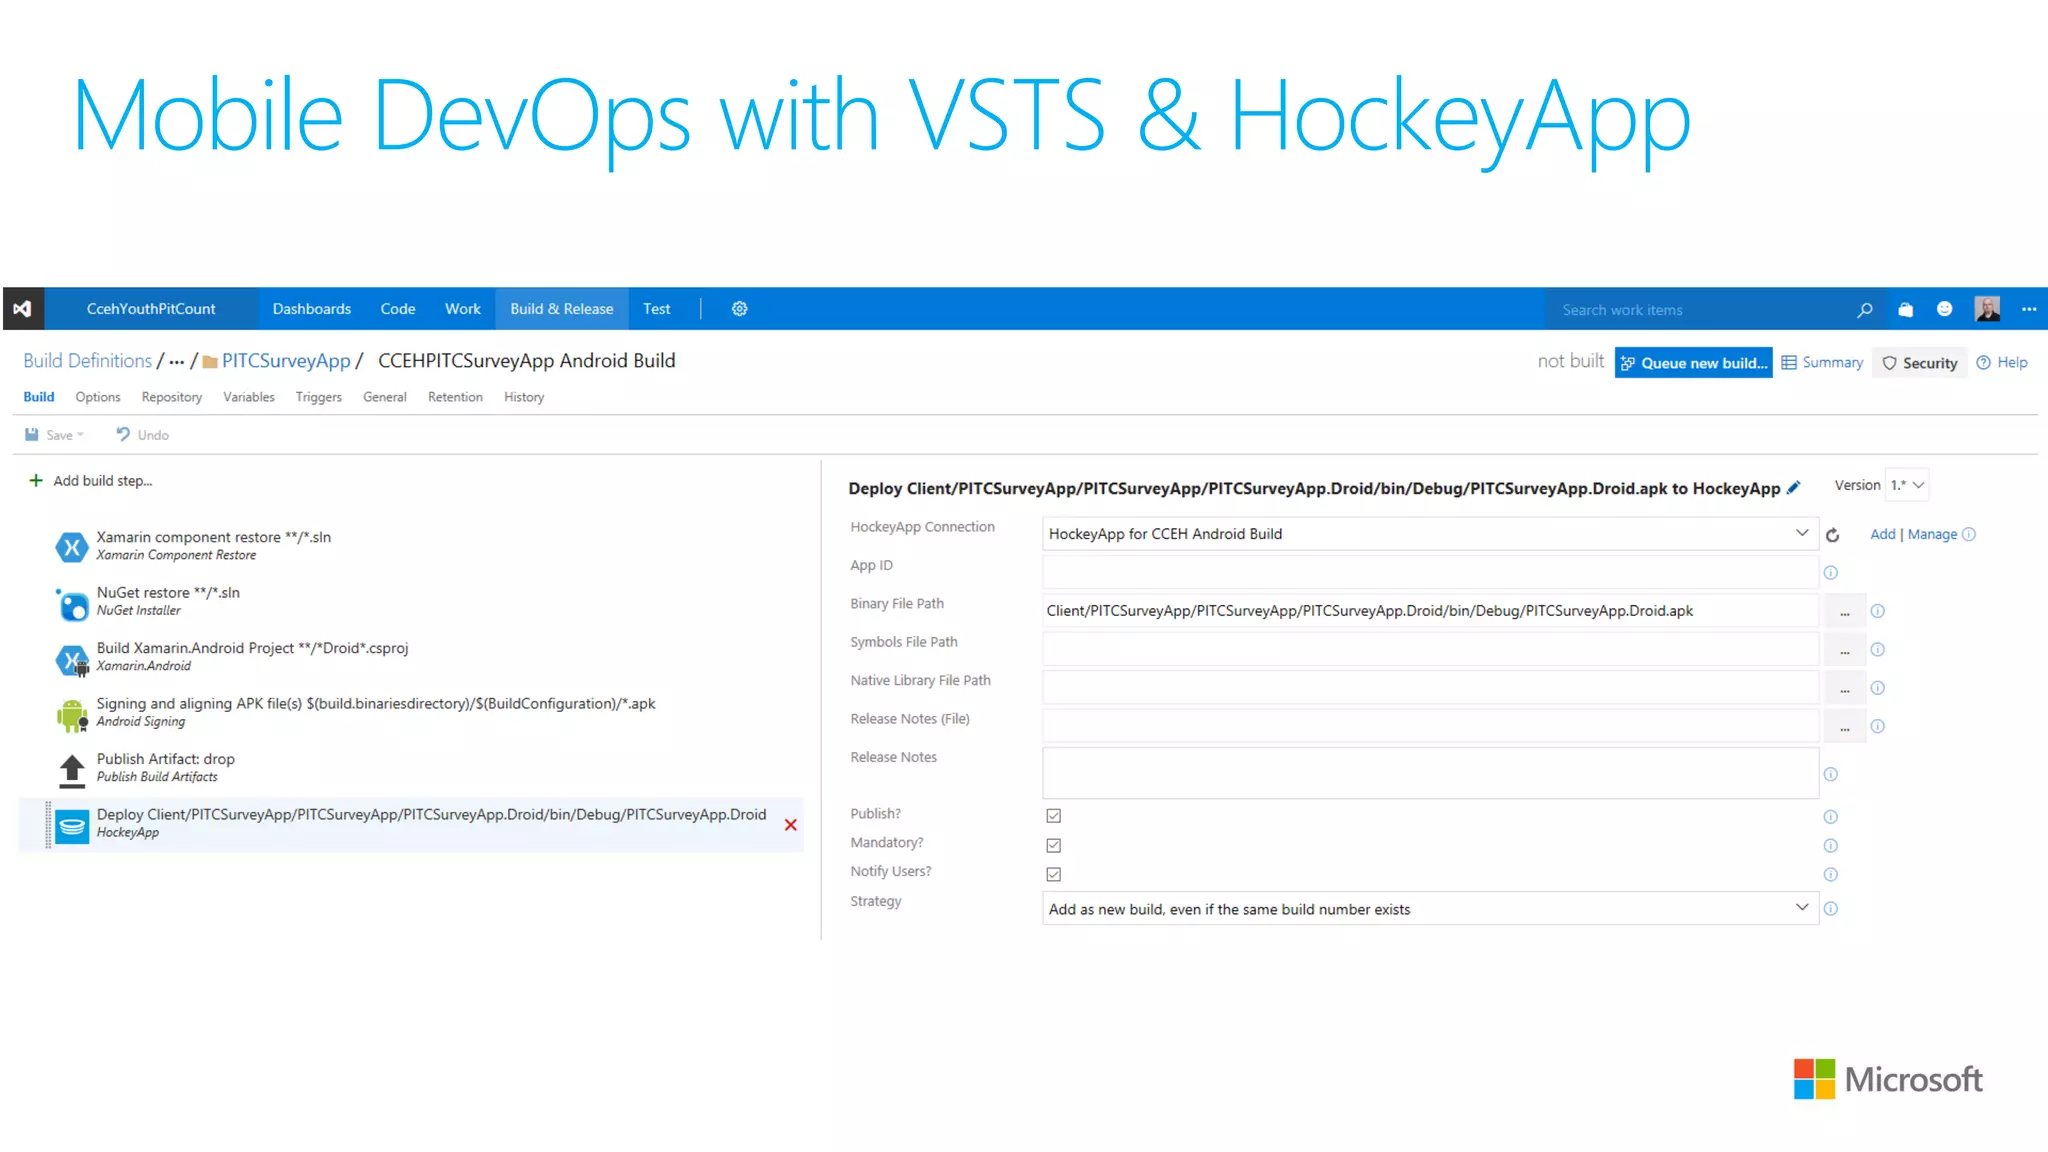The height and width of the screenshot is (1152, 2048).
Task: Toggle the Notify Users? checkbox
Action: pyautogui.click(x=1054, y=874)
